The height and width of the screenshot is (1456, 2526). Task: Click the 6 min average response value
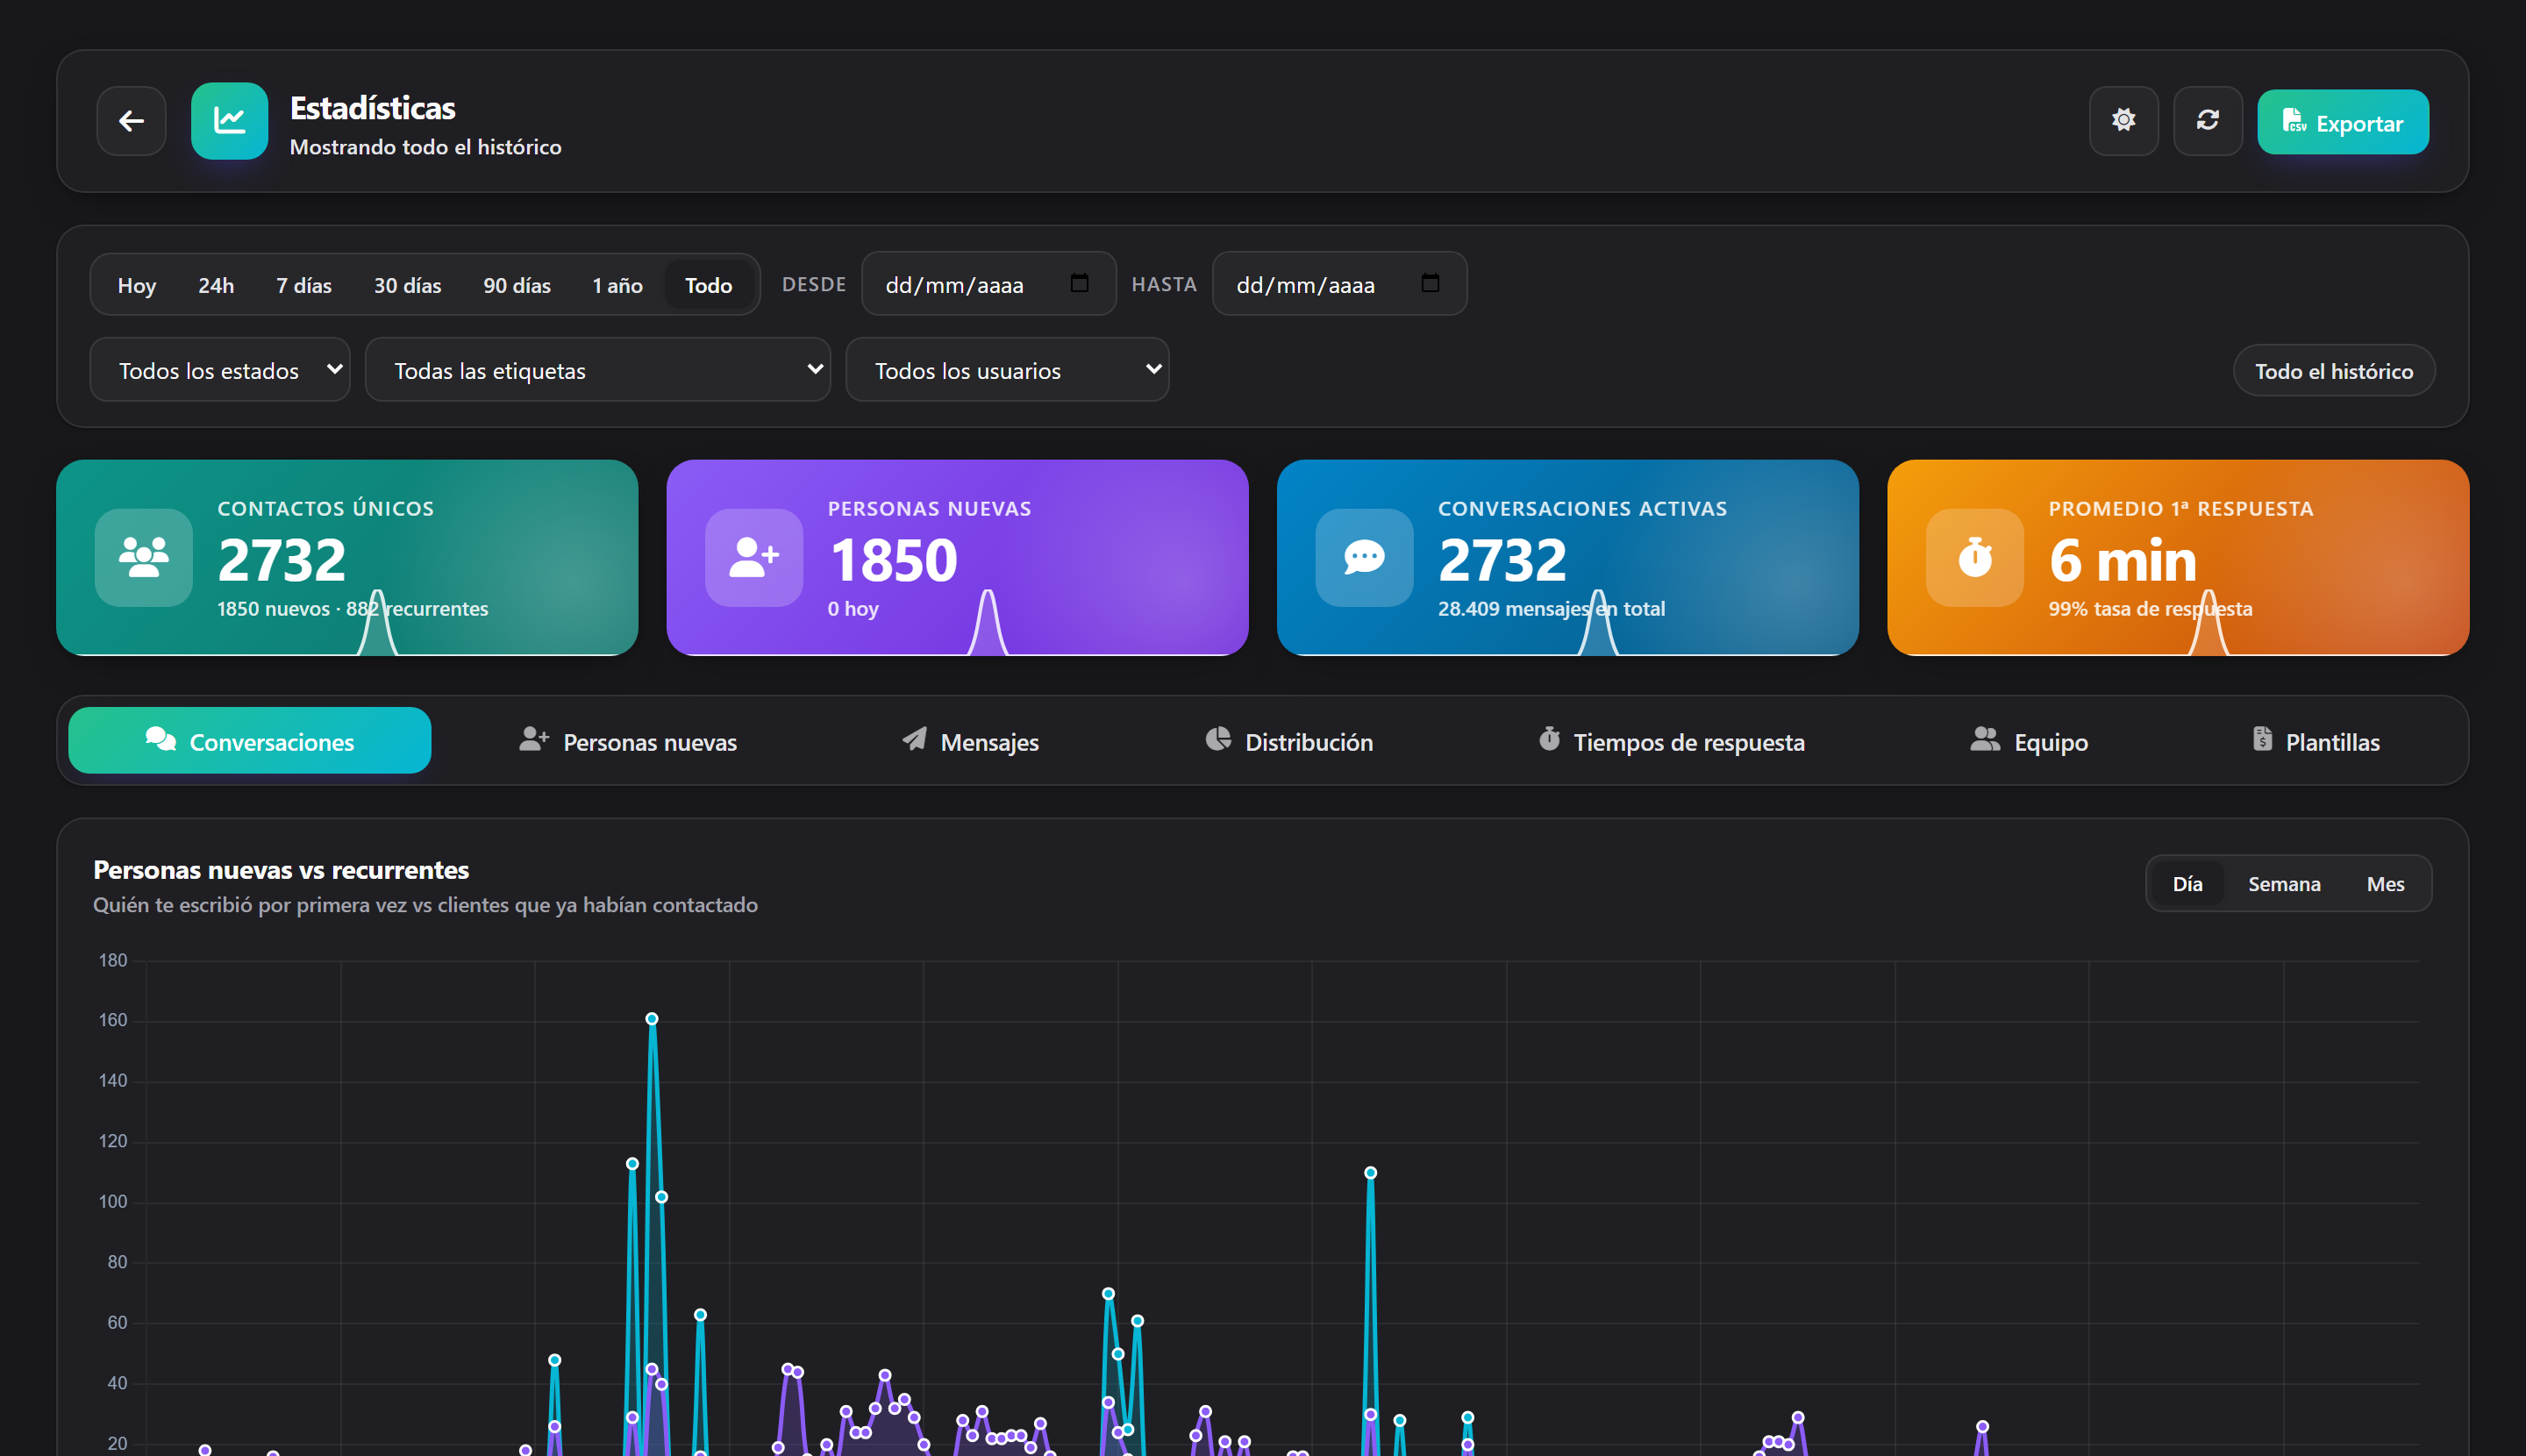coord(2122,560)
